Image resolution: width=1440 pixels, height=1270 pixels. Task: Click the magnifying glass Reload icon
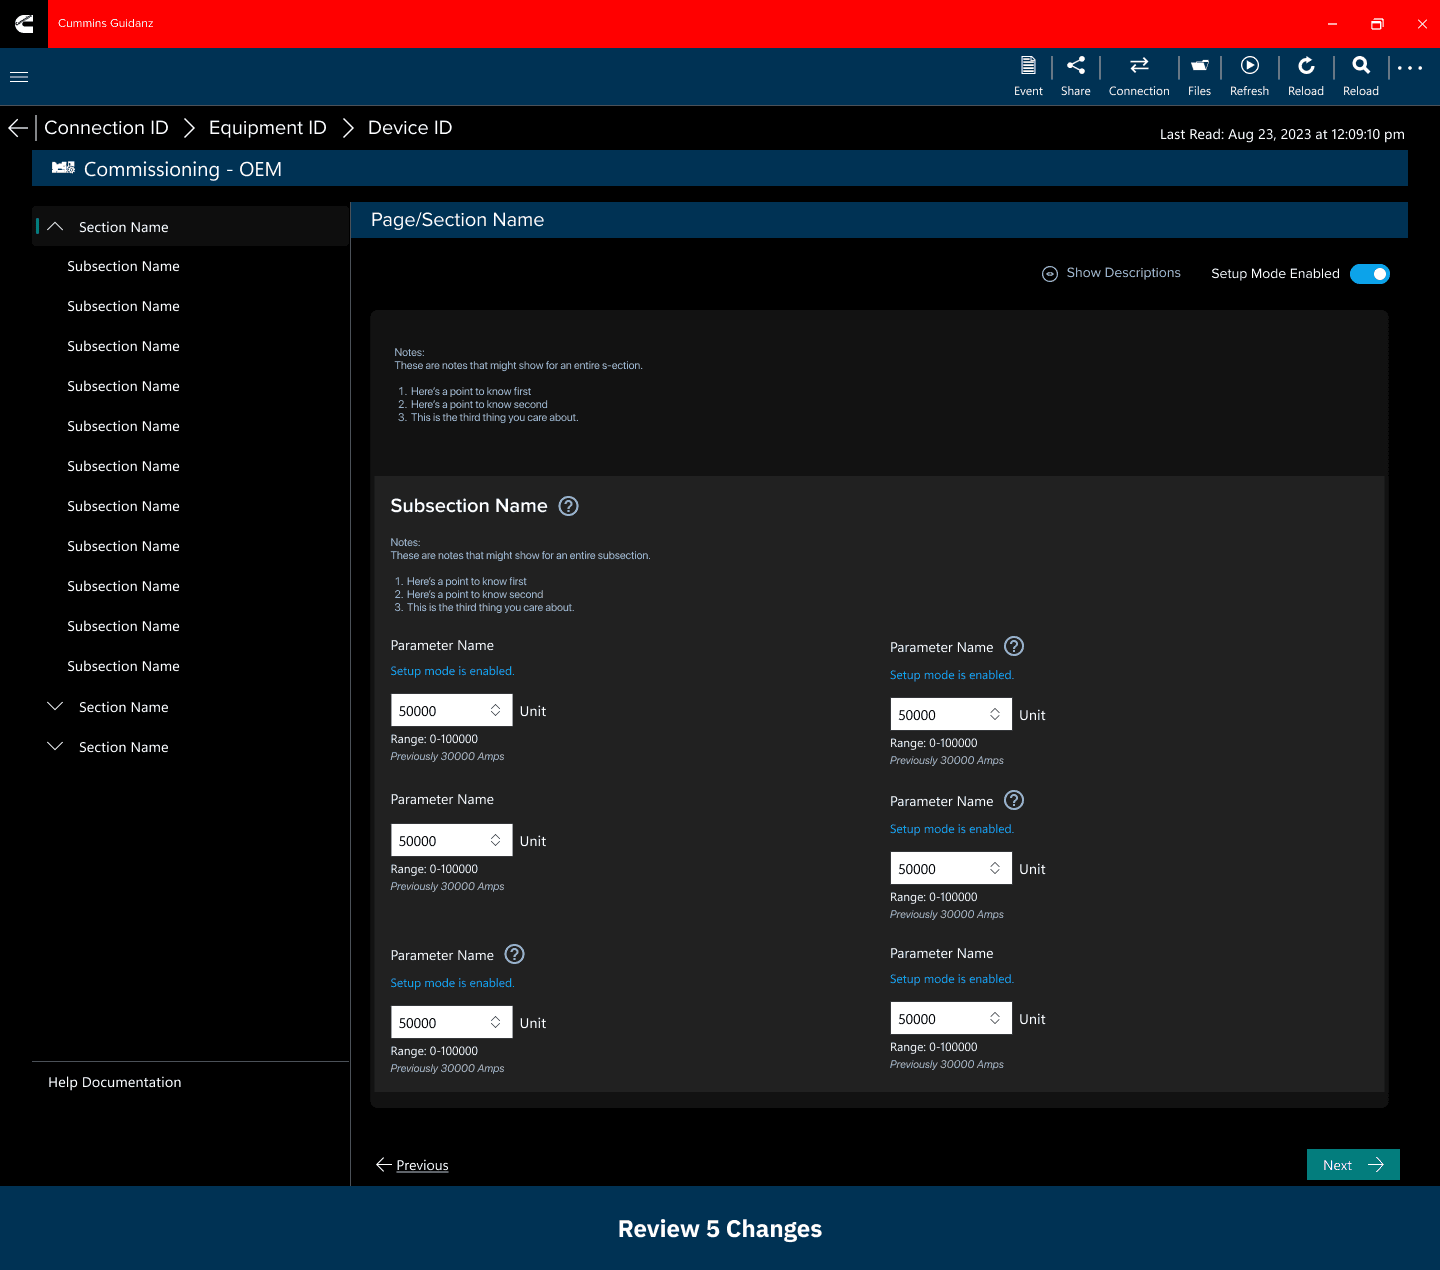1361,65
